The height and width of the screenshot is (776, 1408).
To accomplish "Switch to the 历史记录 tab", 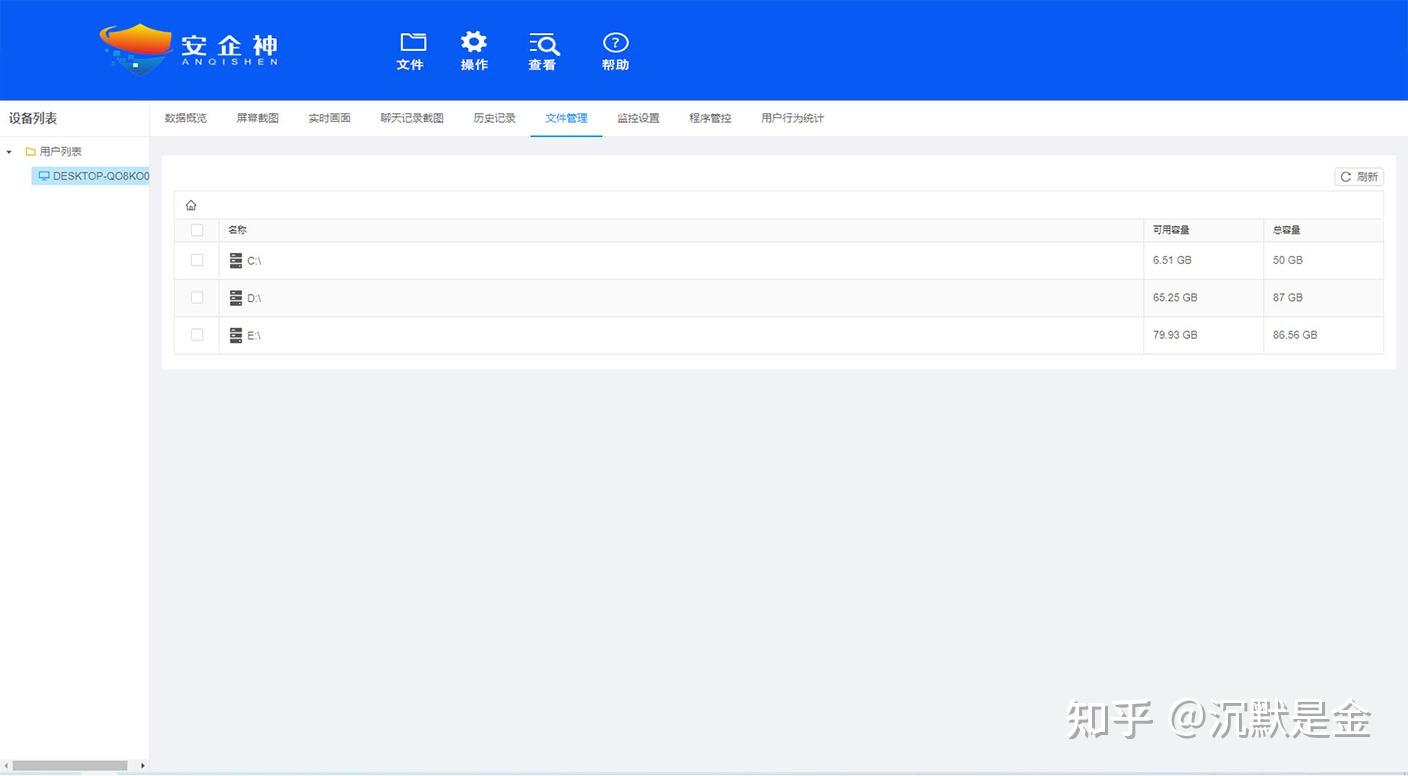I will [x=495, y=118].
